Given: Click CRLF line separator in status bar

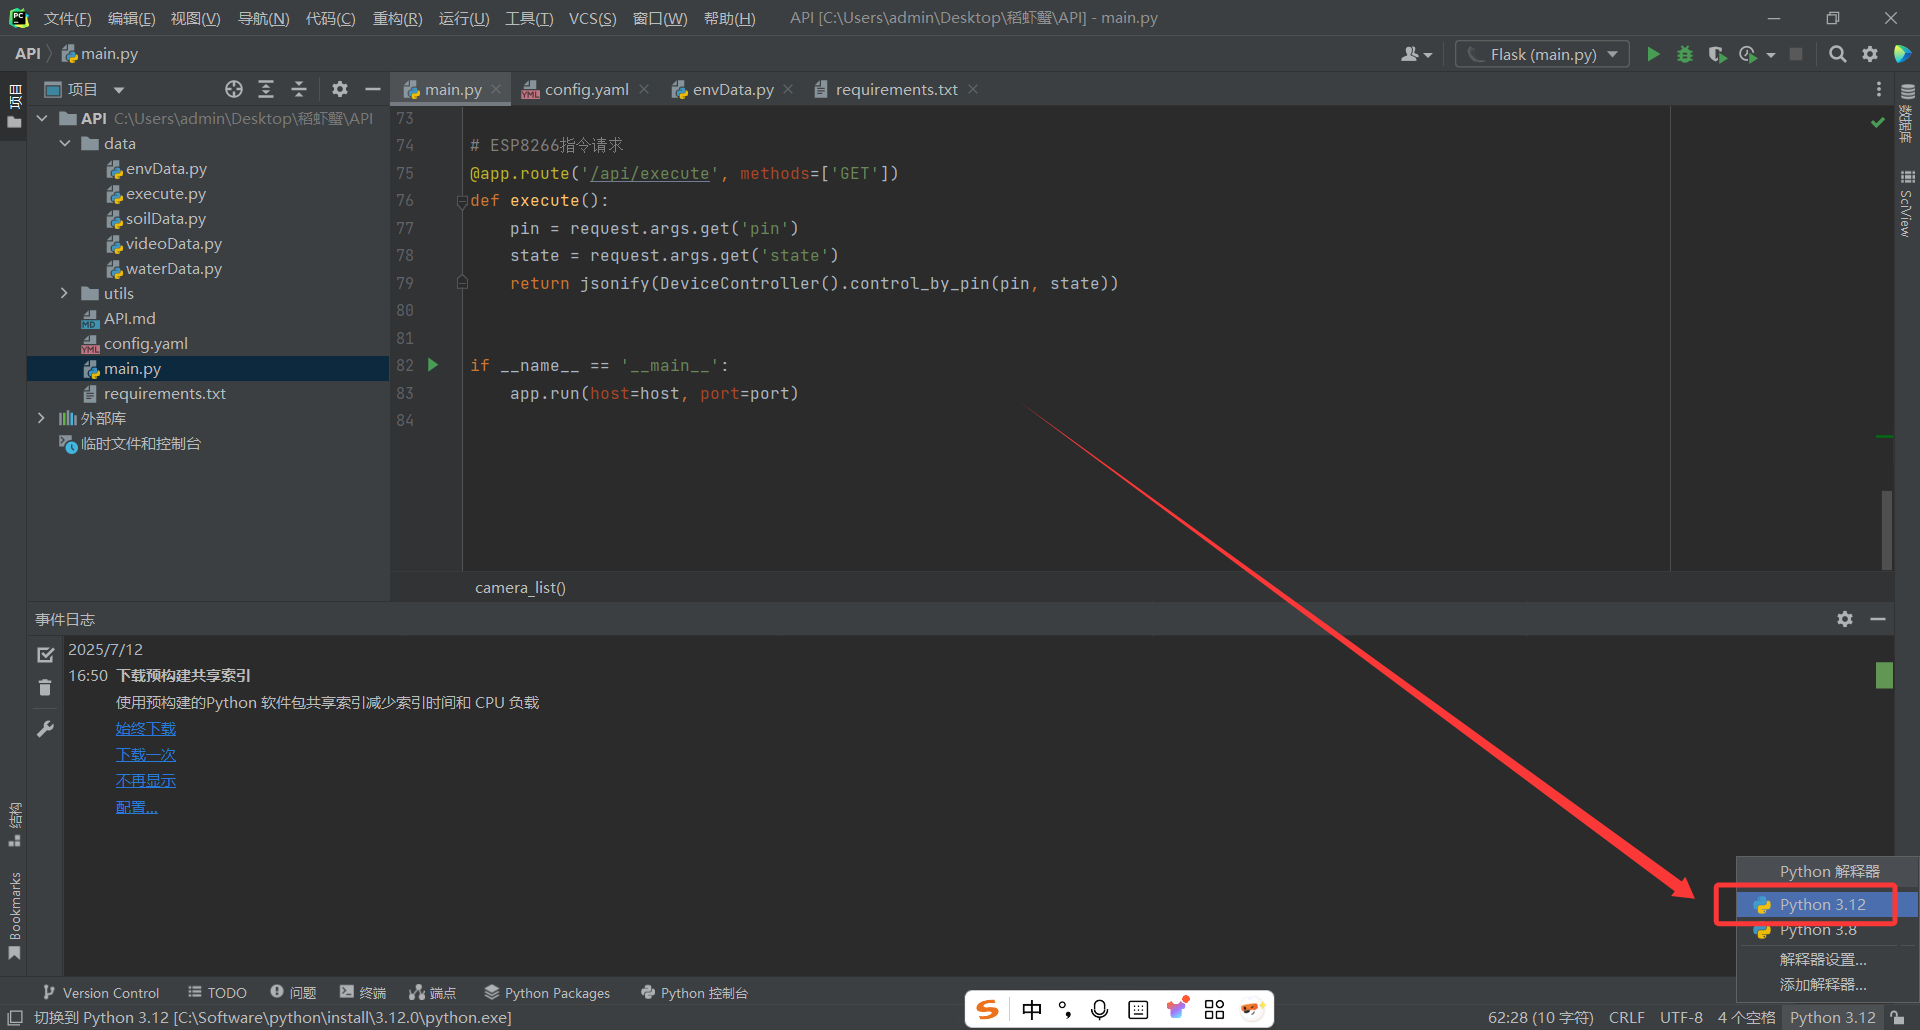Looking at the screenshot, I should (1626, 1017).
